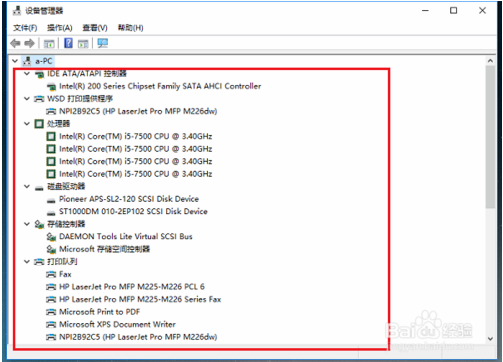Open the blue Help question-mark toolbar icon

pyautogui.click(x=68, y=43)
